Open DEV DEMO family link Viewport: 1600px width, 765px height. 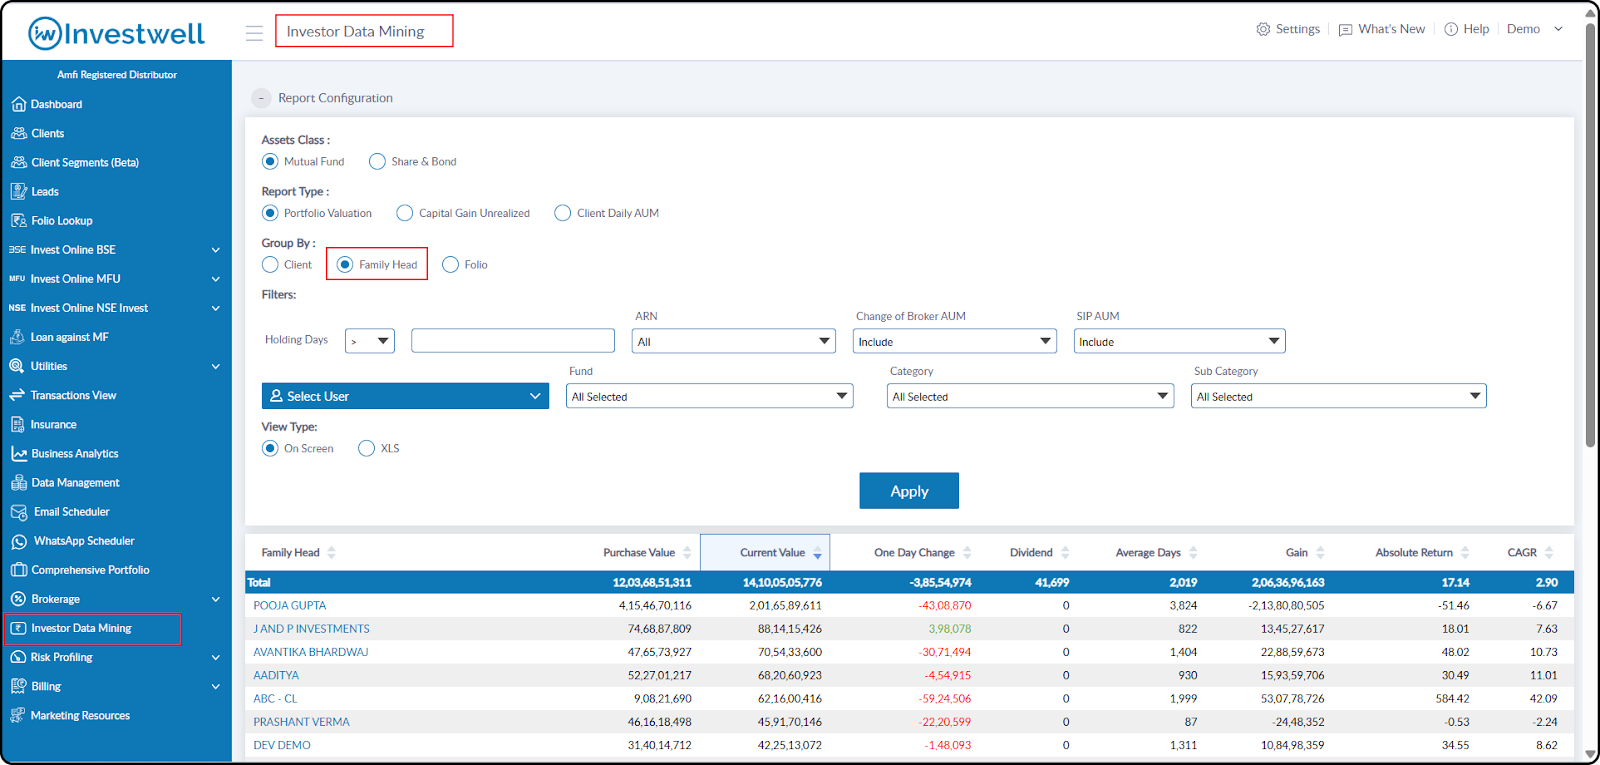282,745
